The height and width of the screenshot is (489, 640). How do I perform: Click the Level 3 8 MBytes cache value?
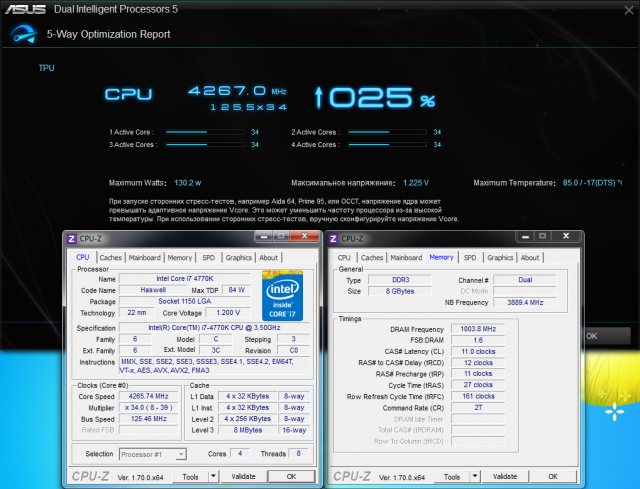click(x=248, y=430)
